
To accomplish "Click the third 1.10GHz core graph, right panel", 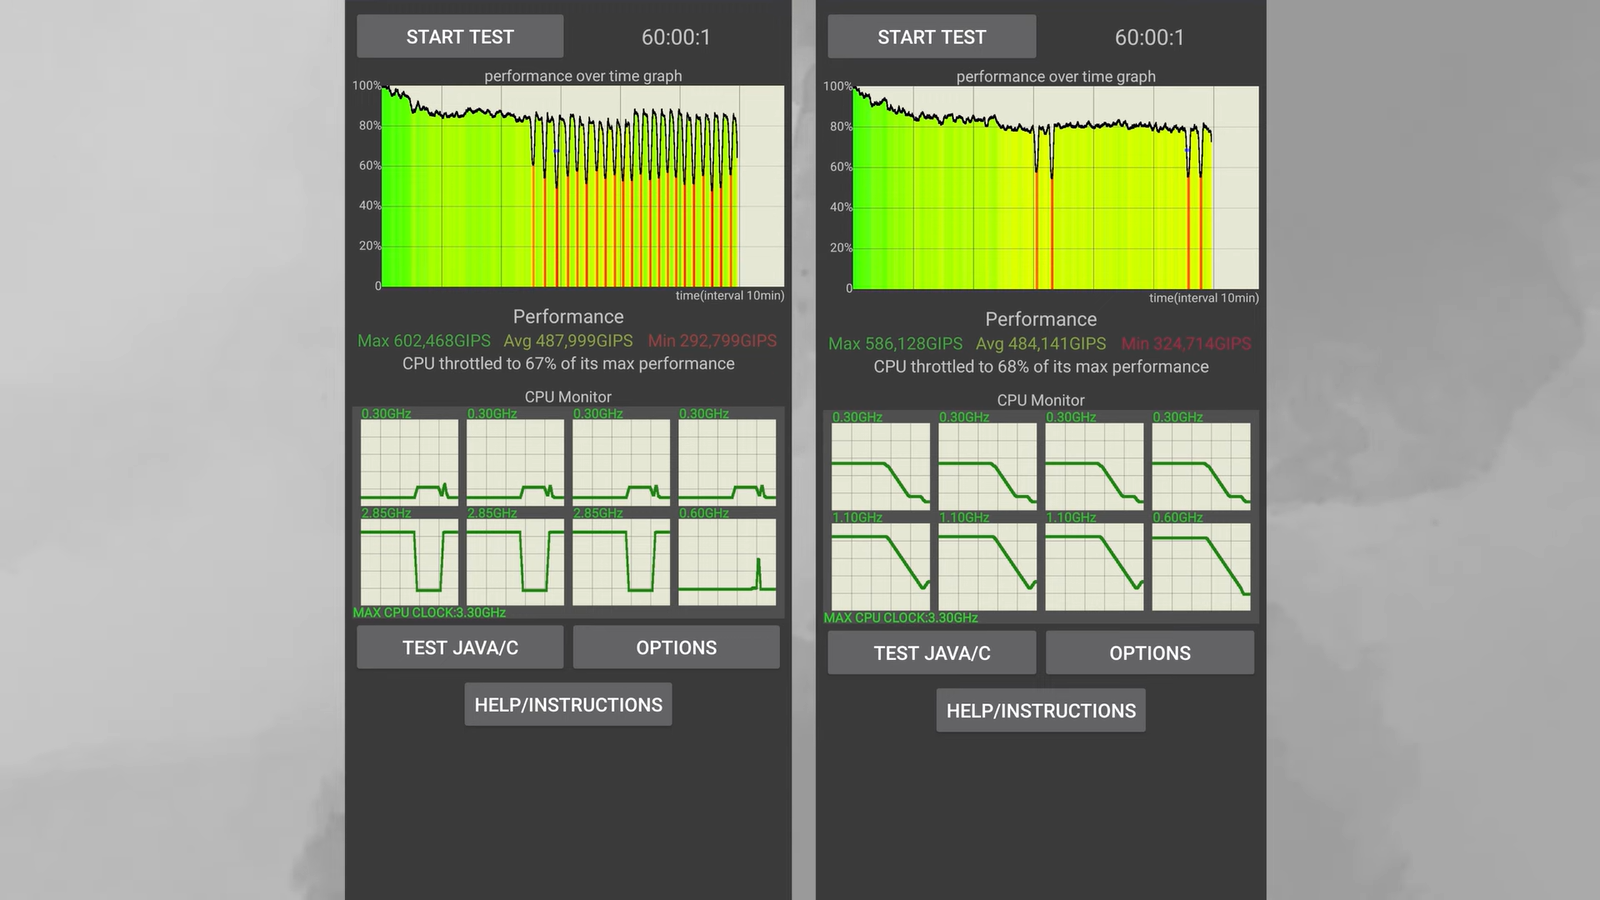I will tap(1094, 567).
